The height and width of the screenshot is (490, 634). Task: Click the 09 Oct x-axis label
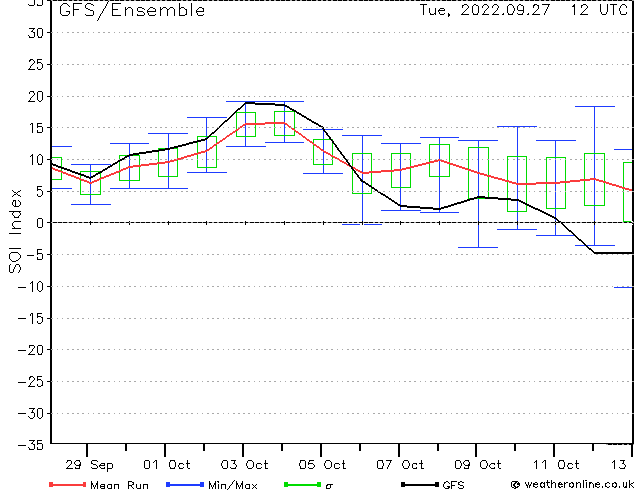tap(478, 465)
